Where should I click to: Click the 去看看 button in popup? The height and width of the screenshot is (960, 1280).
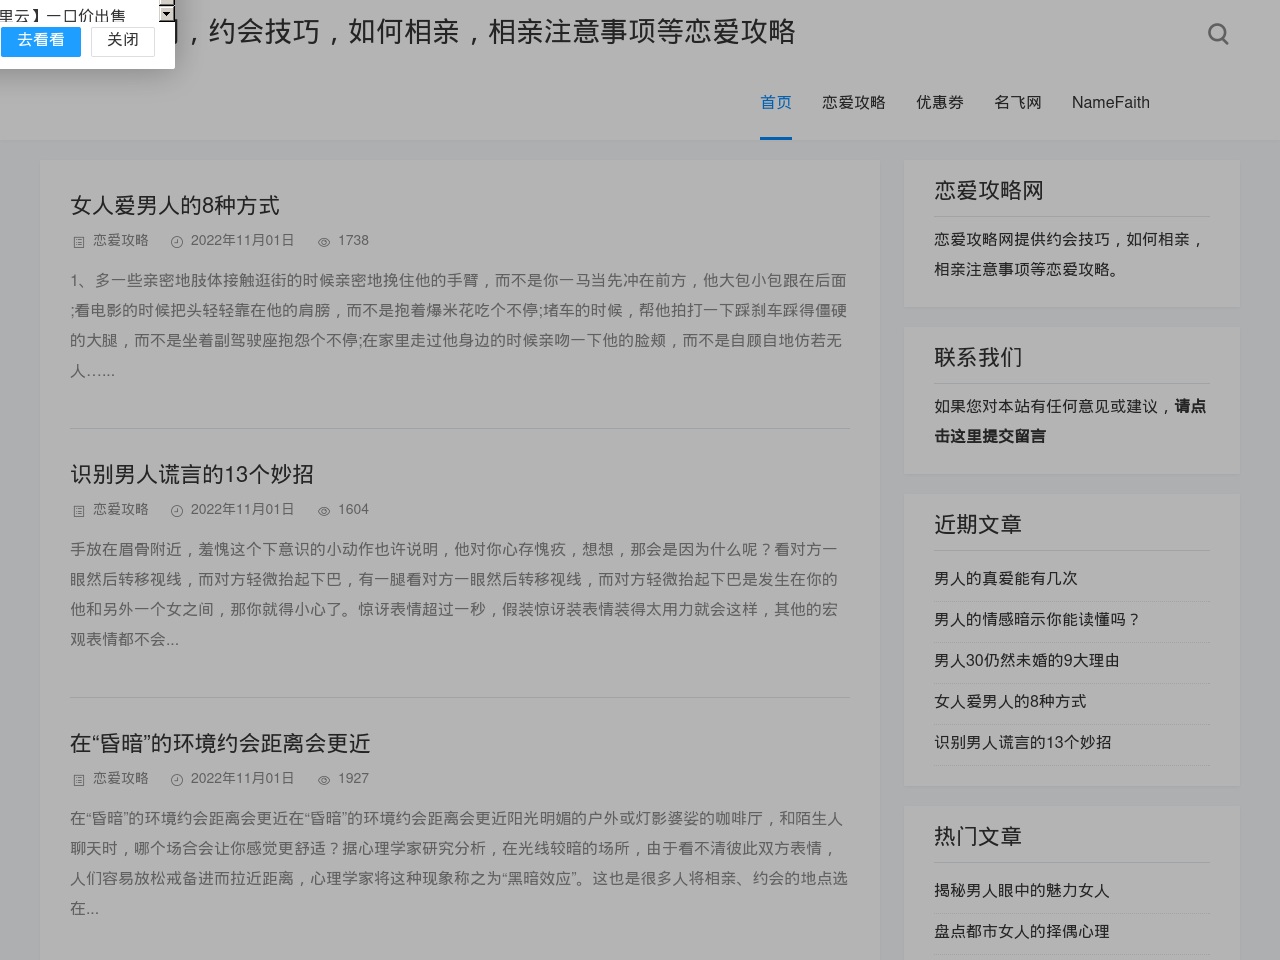coord(41,40)
